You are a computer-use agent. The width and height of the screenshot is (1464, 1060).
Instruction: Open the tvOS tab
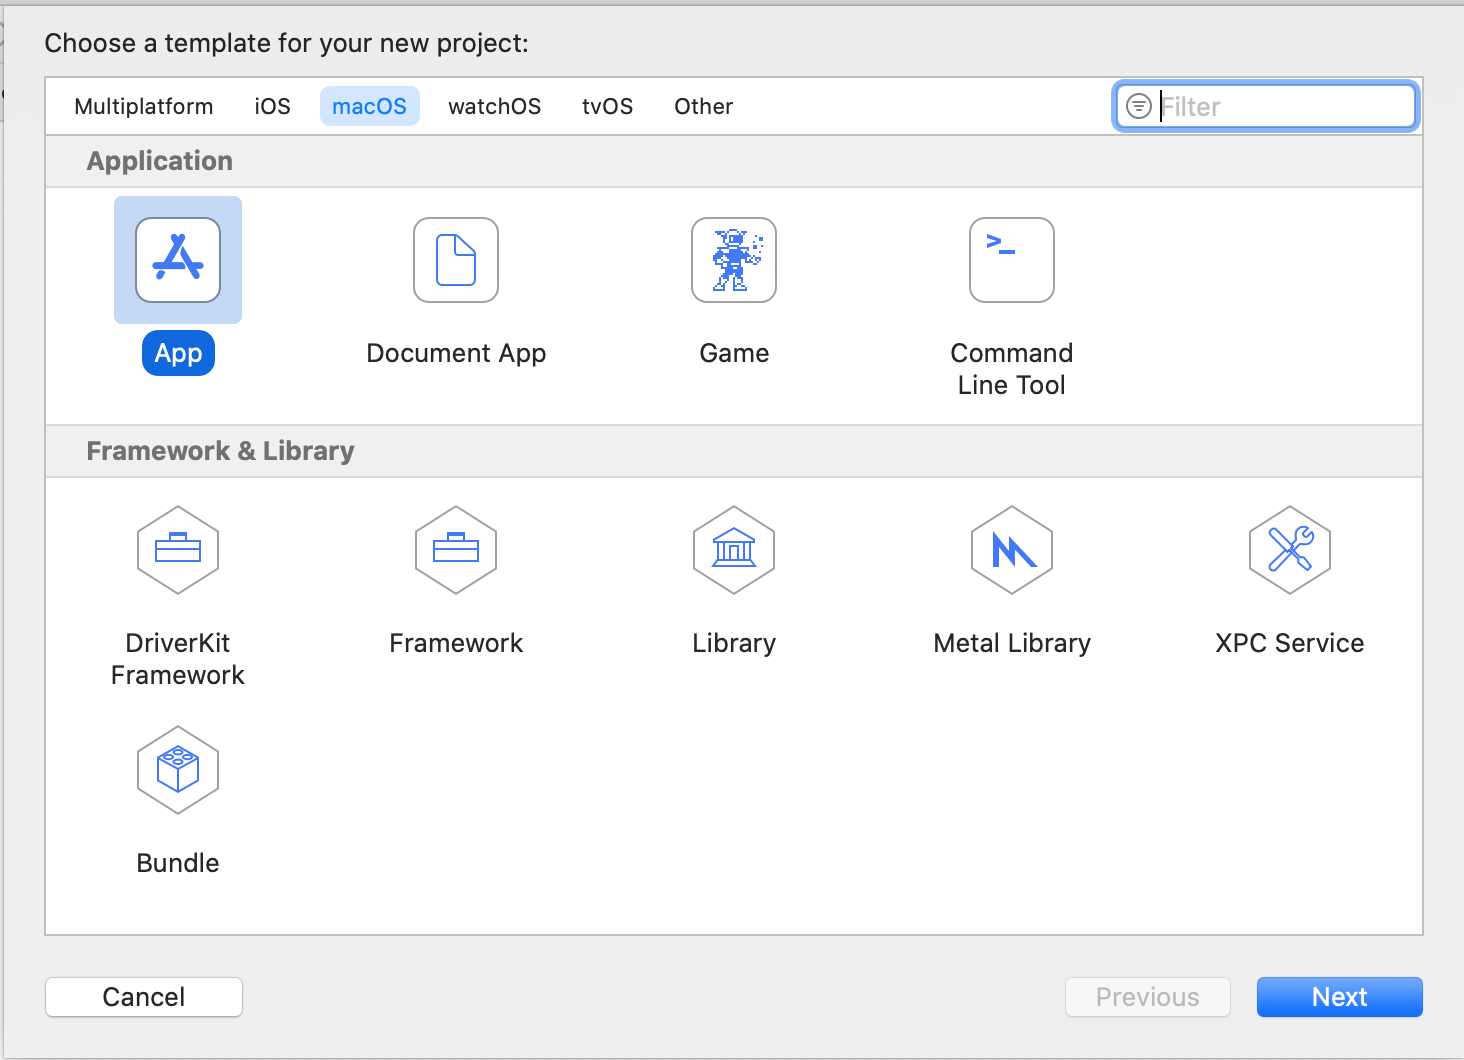click(x=608, y=106)
